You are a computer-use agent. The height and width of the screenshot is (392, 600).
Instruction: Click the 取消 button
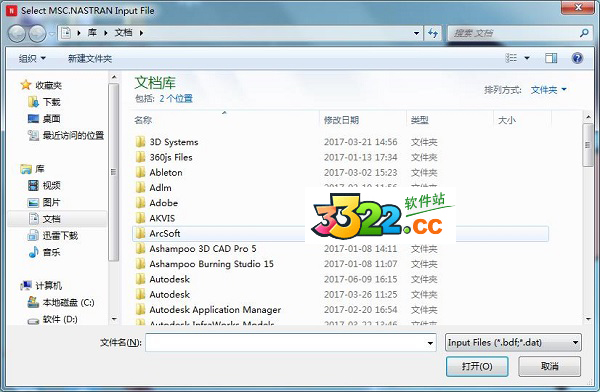click(x=549, y=366)
